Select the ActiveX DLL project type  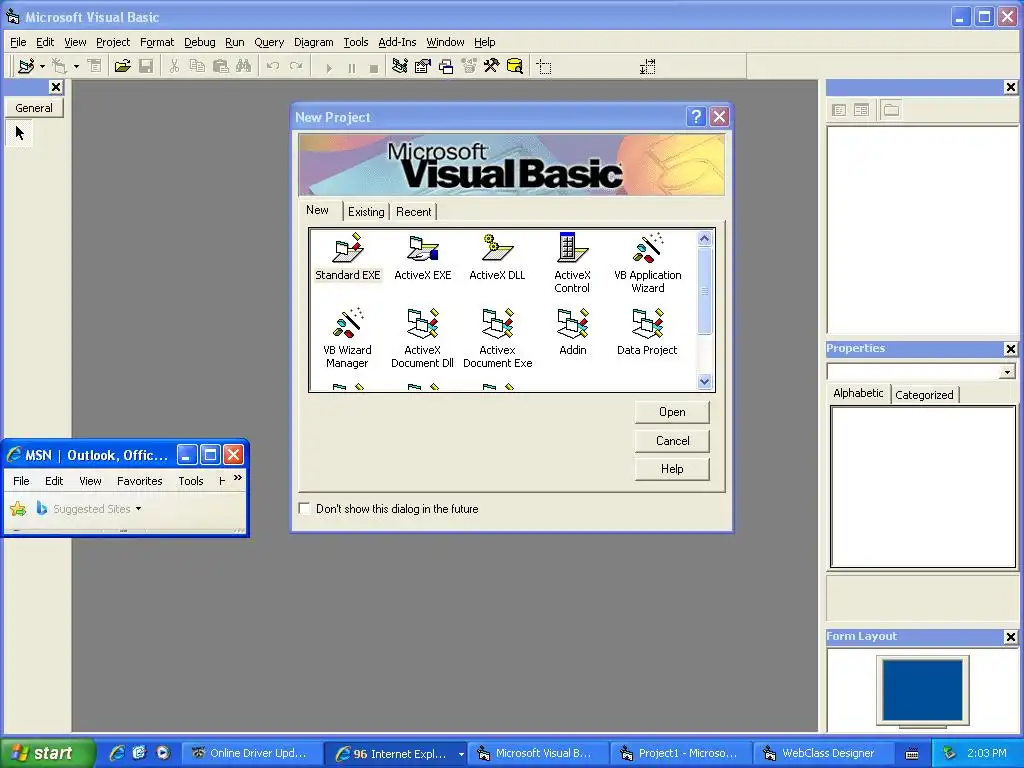497,257
